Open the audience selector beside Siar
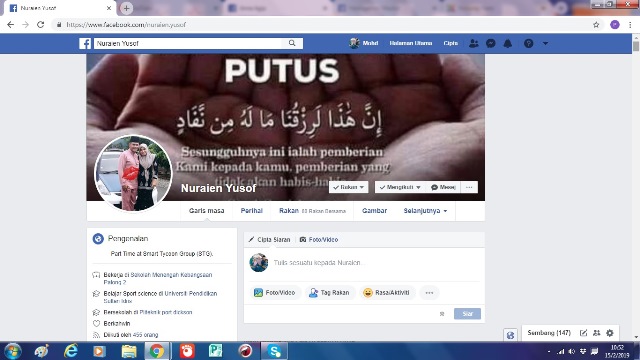The height and width of the screenshot is (360, 640). point(442,314)
